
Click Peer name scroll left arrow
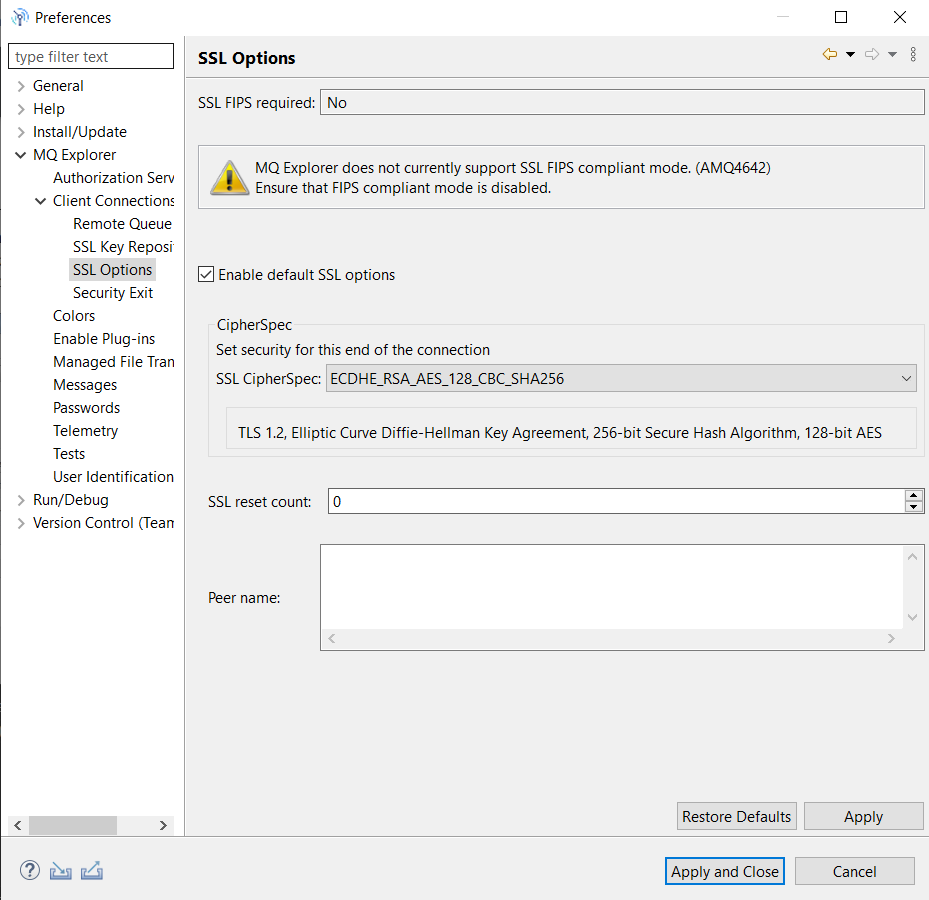332,638
